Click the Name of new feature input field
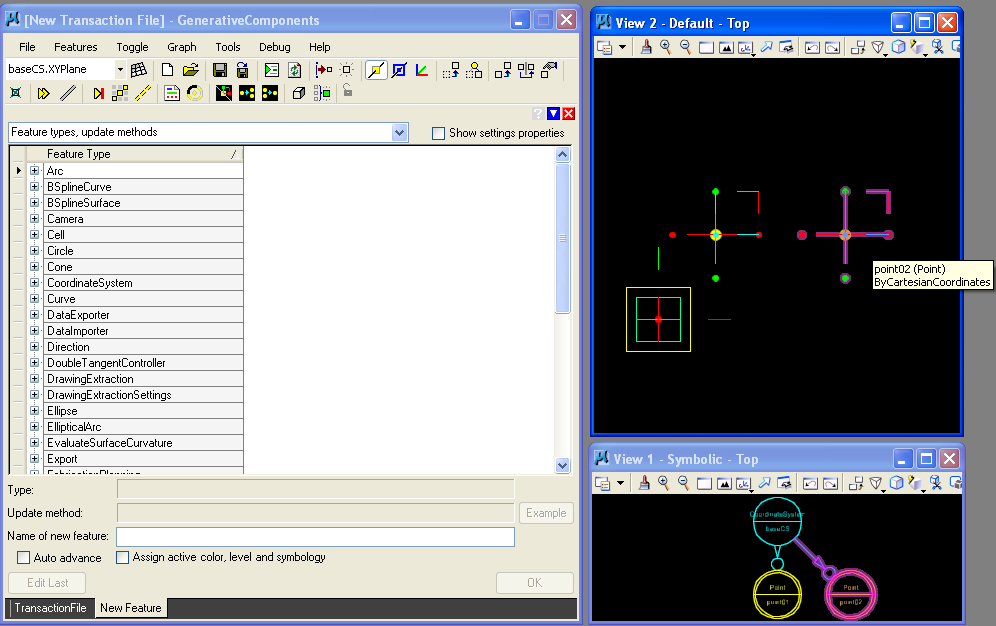 click(x=315, y=536)
